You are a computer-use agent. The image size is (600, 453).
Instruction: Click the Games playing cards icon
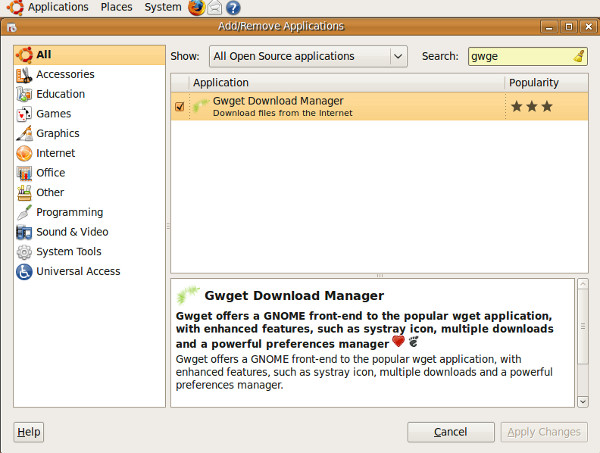pos(24,114)
